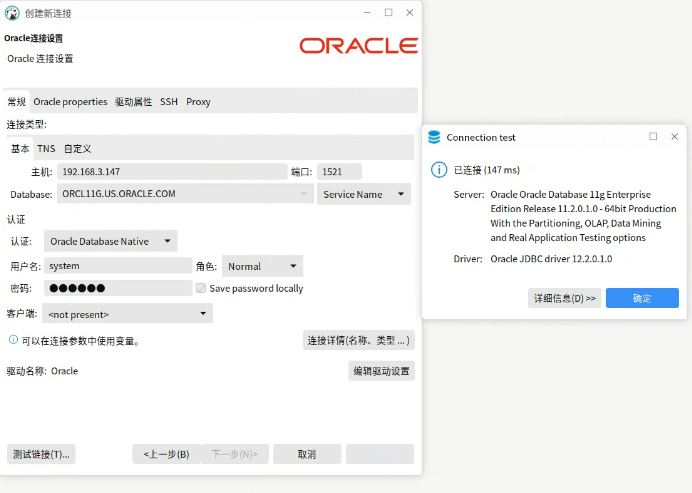
Task: Maximize the Connection test dialog
Action: pyautogui.click(x=653, y=136)
